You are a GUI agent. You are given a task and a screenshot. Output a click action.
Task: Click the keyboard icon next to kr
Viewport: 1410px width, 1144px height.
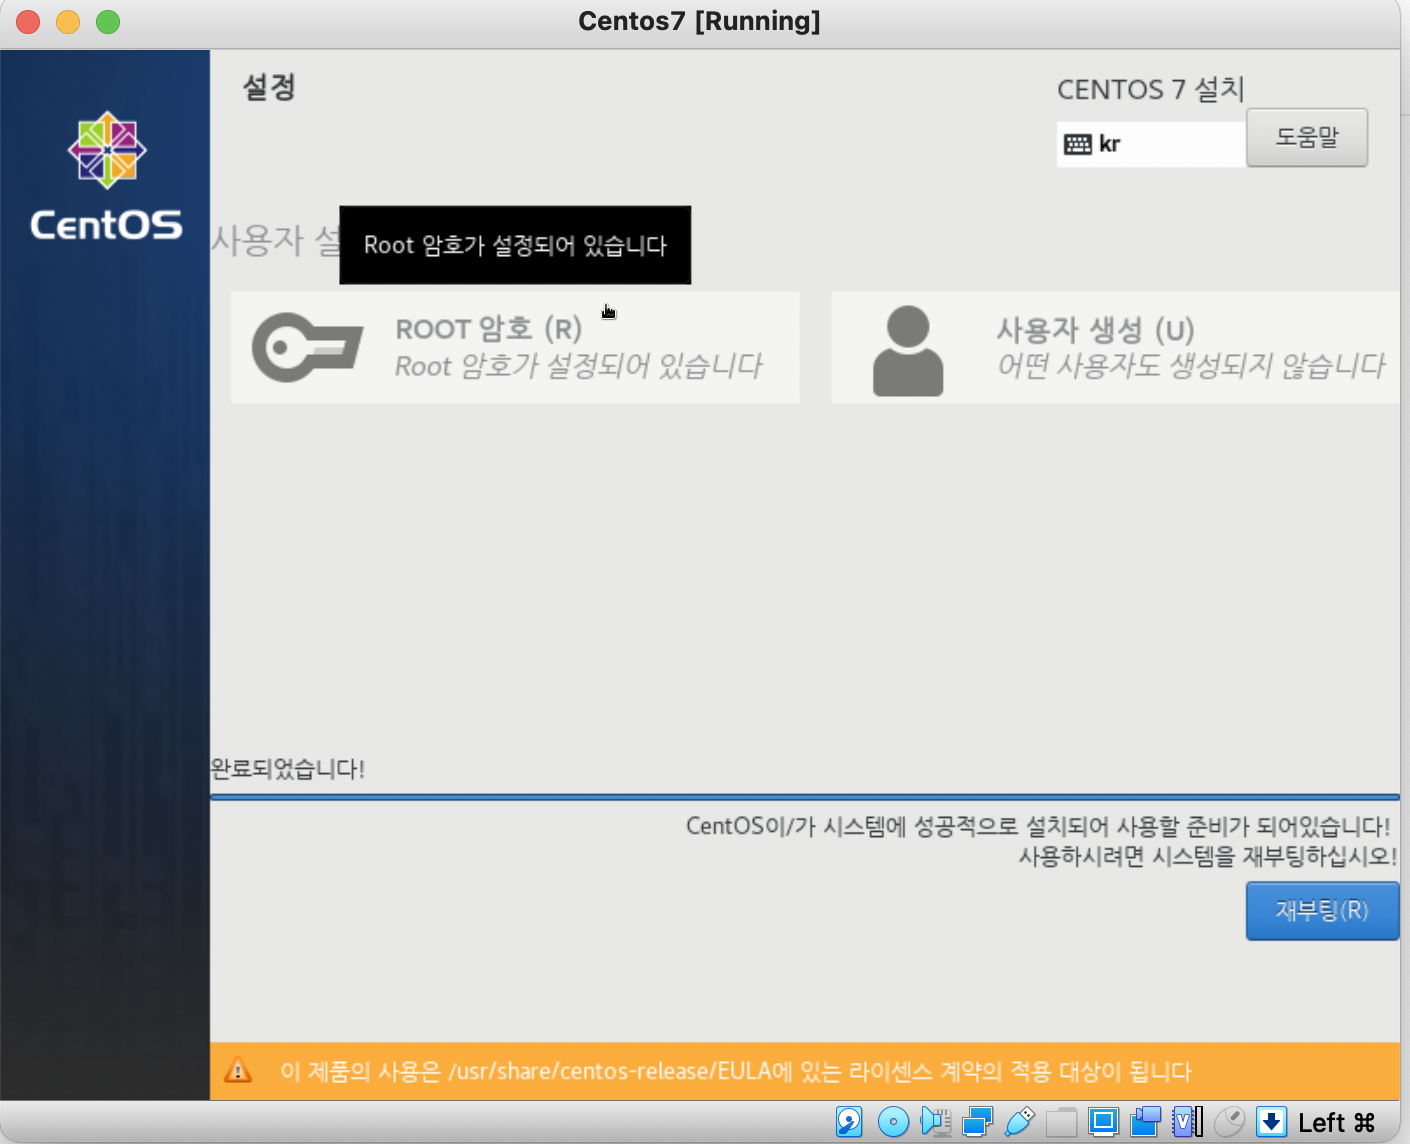click(x=1078, y=144)
